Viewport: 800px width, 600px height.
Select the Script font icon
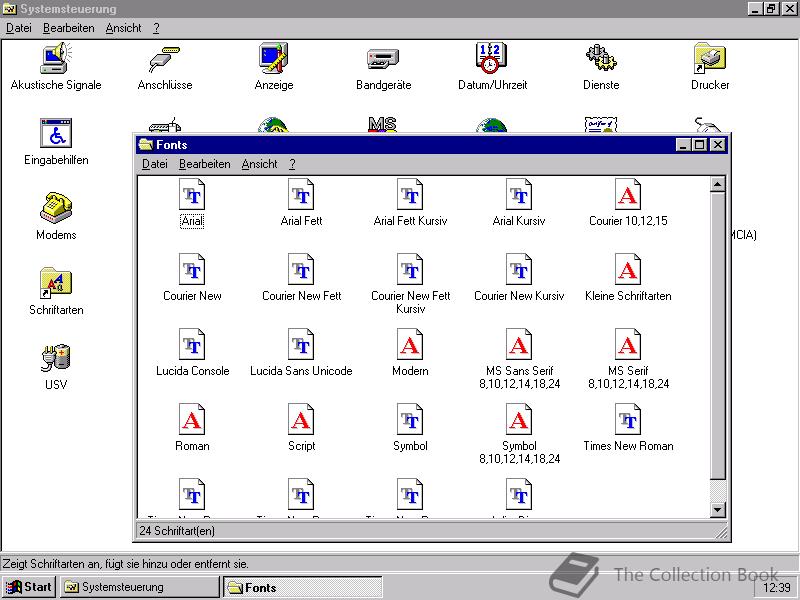tap(301, 419)
